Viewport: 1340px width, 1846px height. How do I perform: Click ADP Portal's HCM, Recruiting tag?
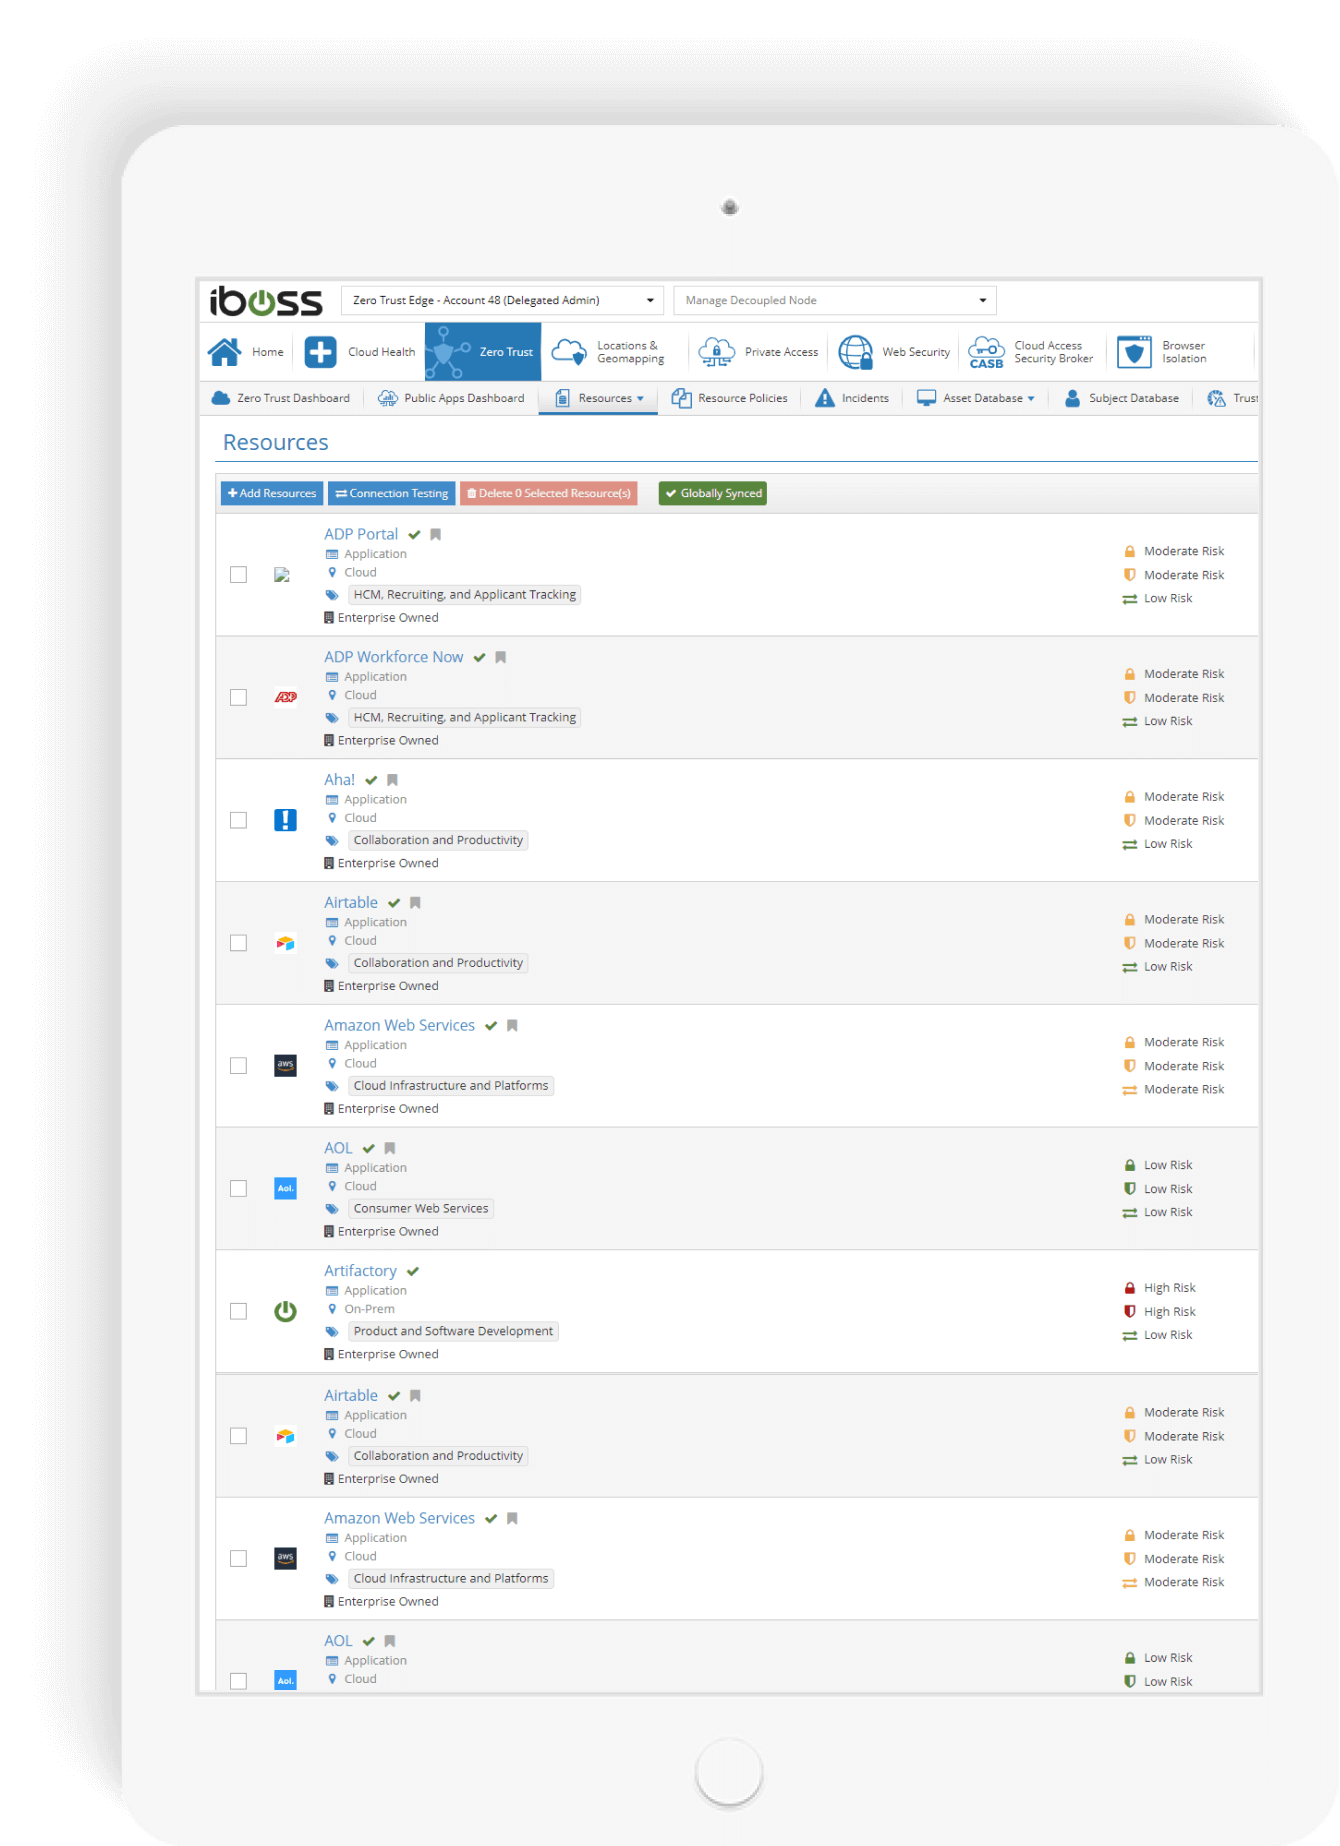pos(465,595)
